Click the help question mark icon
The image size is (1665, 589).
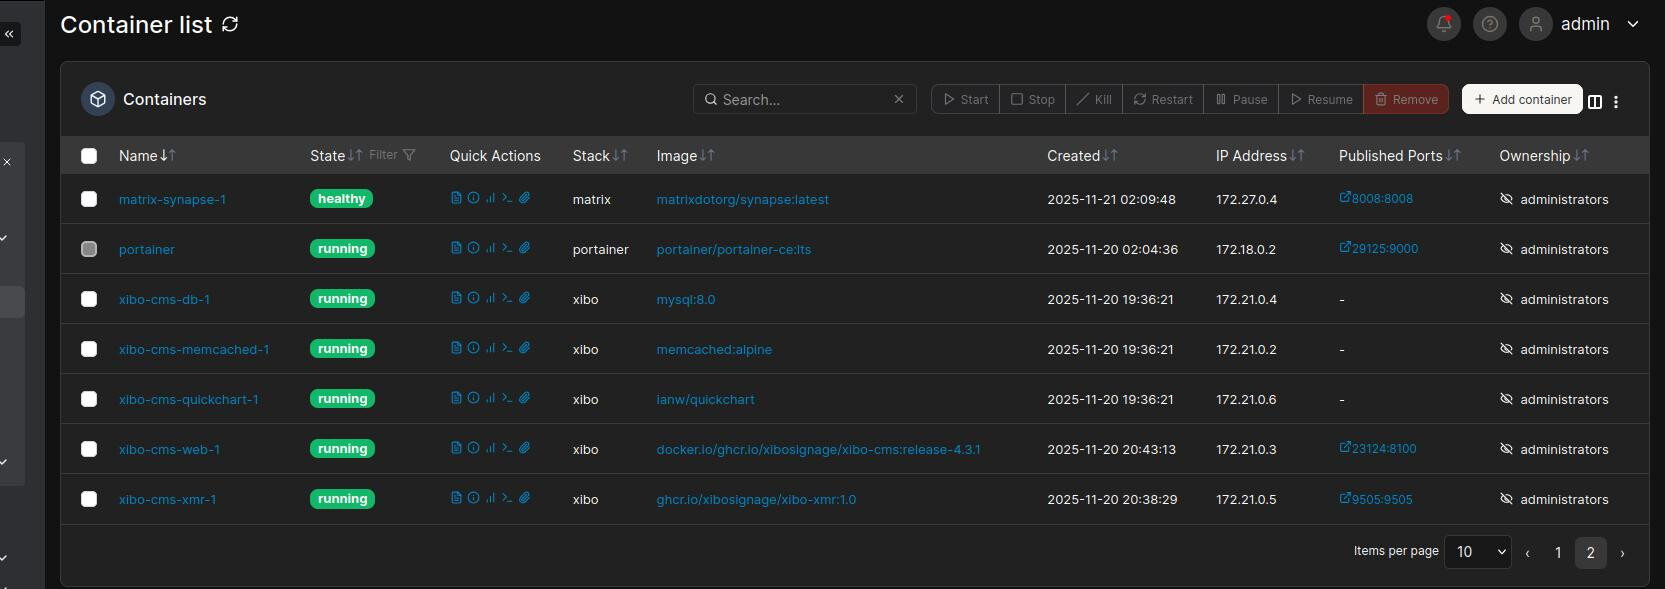[x=1489, y=24]
